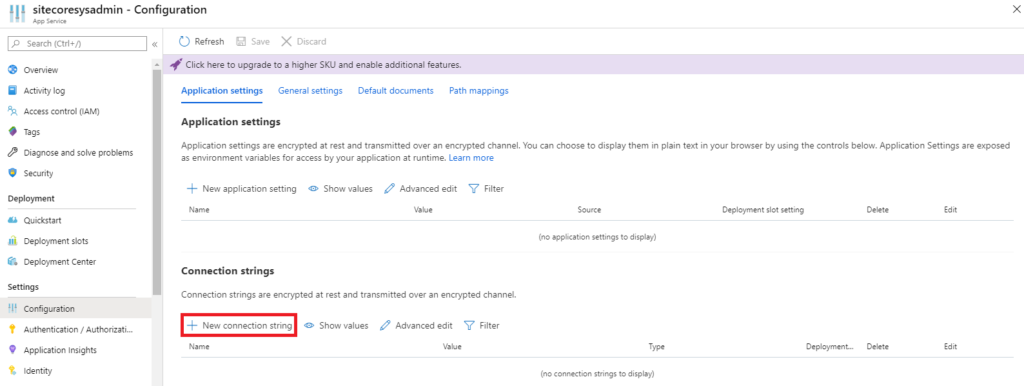Open the Path mappings tab

click(x=479, y=91)
